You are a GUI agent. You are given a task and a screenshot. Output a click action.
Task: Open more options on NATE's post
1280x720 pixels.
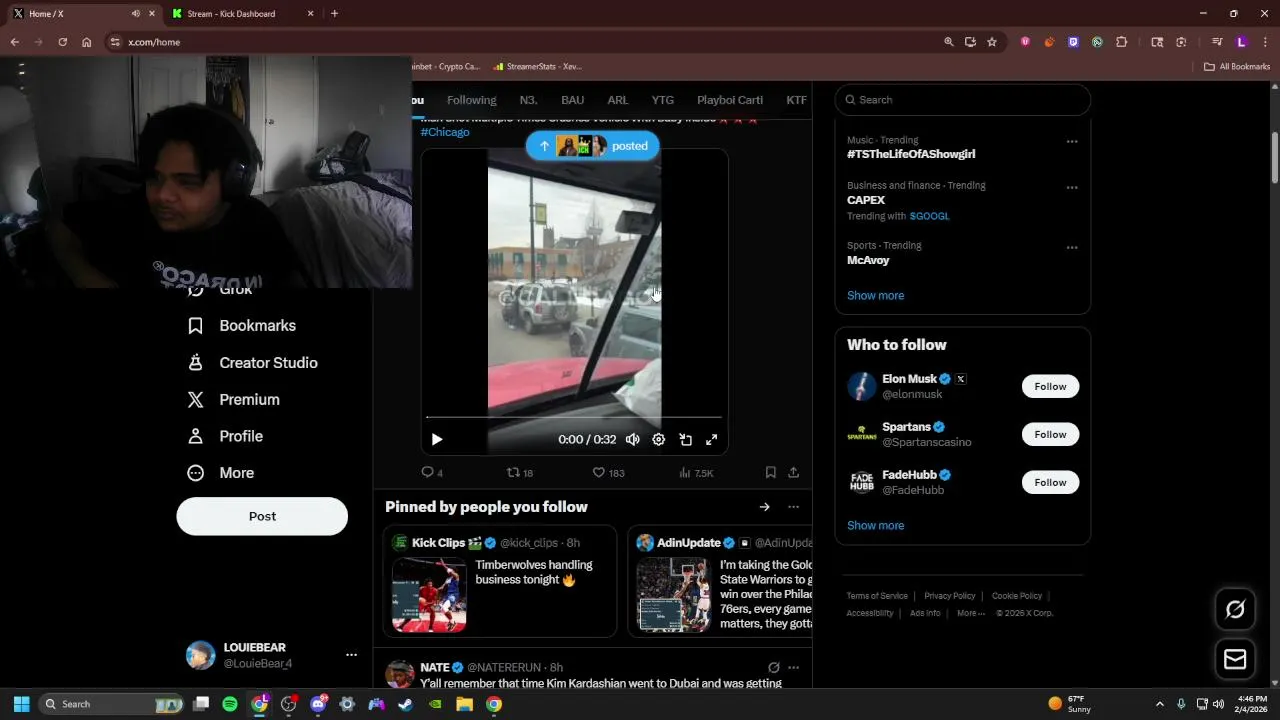tap(794, 667)
